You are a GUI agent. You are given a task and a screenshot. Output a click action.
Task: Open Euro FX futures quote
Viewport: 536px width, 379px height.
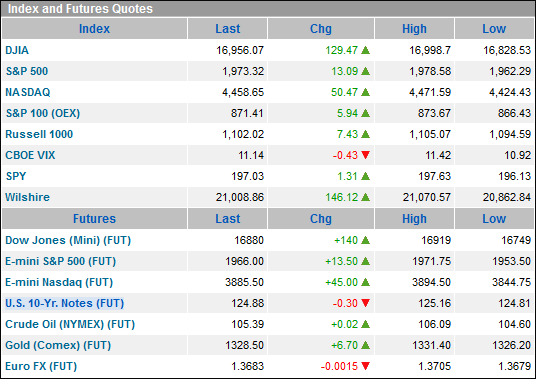point(41,366)
